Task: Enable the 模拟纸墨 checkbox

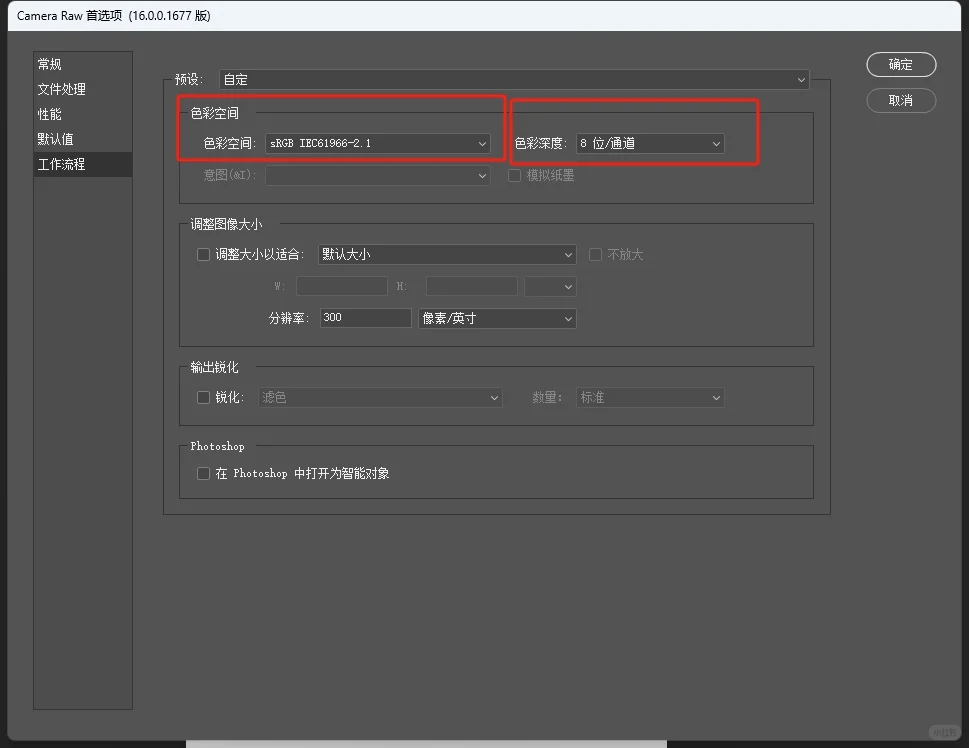Action: tap(514, 175)
